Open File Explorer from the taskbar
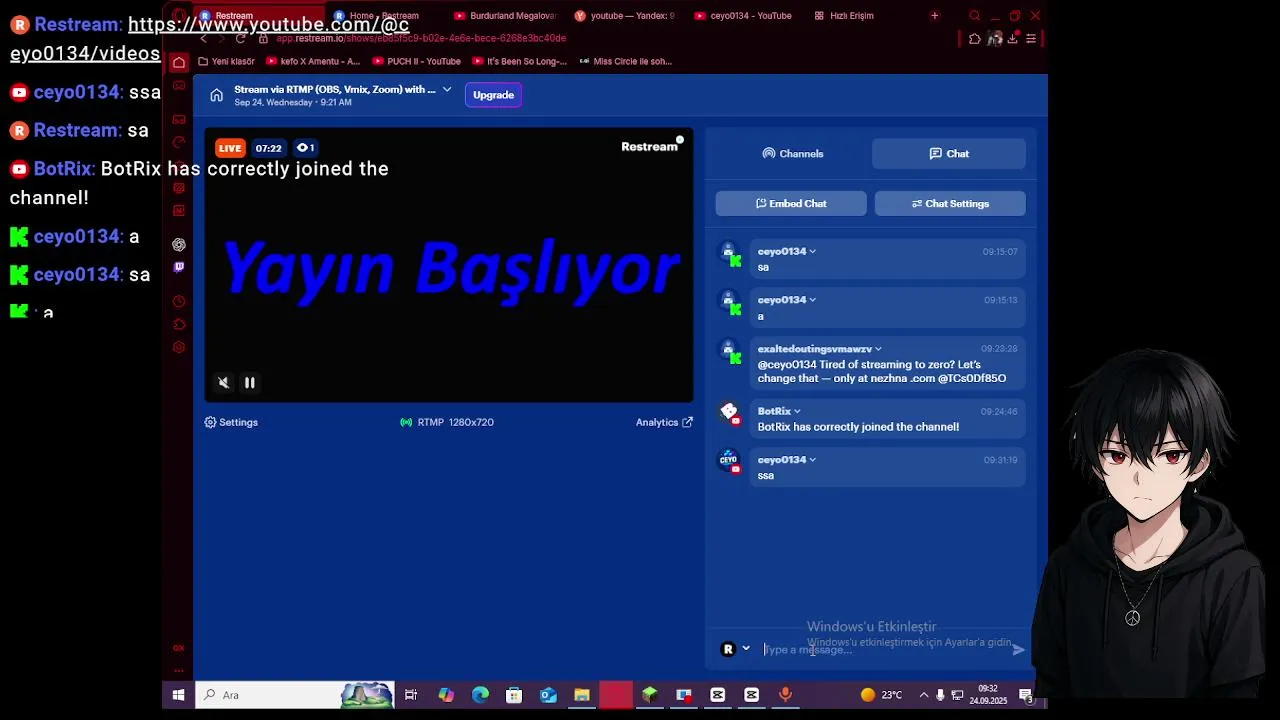The width and height of the screenshot is (1280, 720). (x=582, y=695)
